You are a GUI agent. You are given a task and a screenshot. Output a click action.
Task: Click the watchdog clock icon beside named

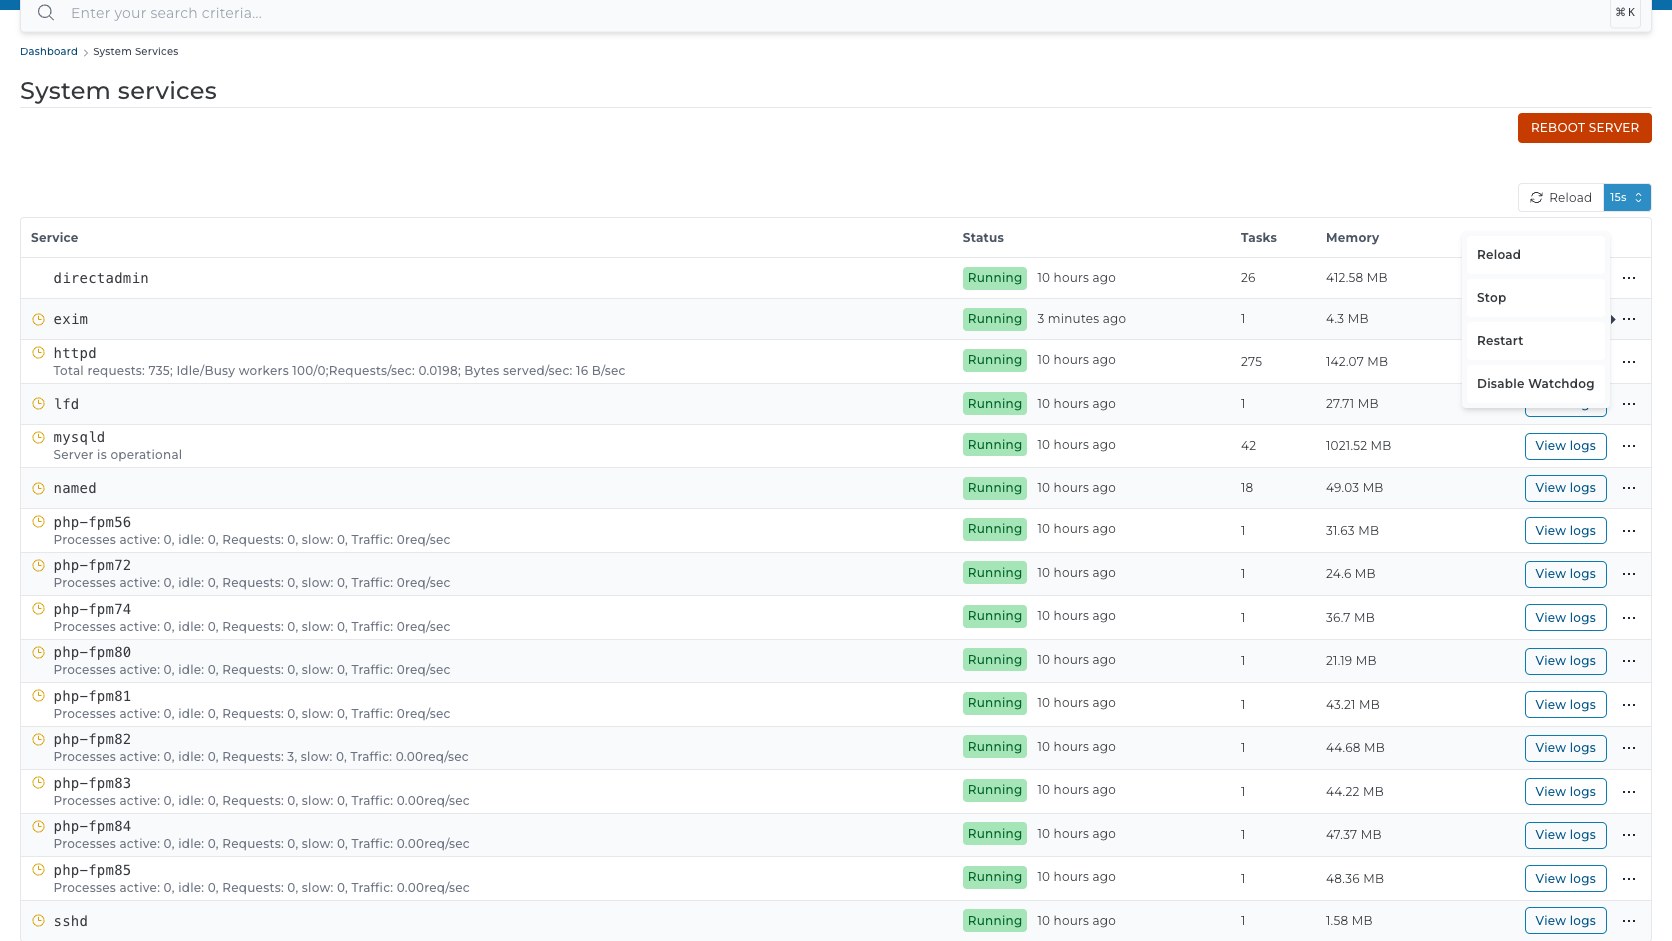click(x=39, y=488)
